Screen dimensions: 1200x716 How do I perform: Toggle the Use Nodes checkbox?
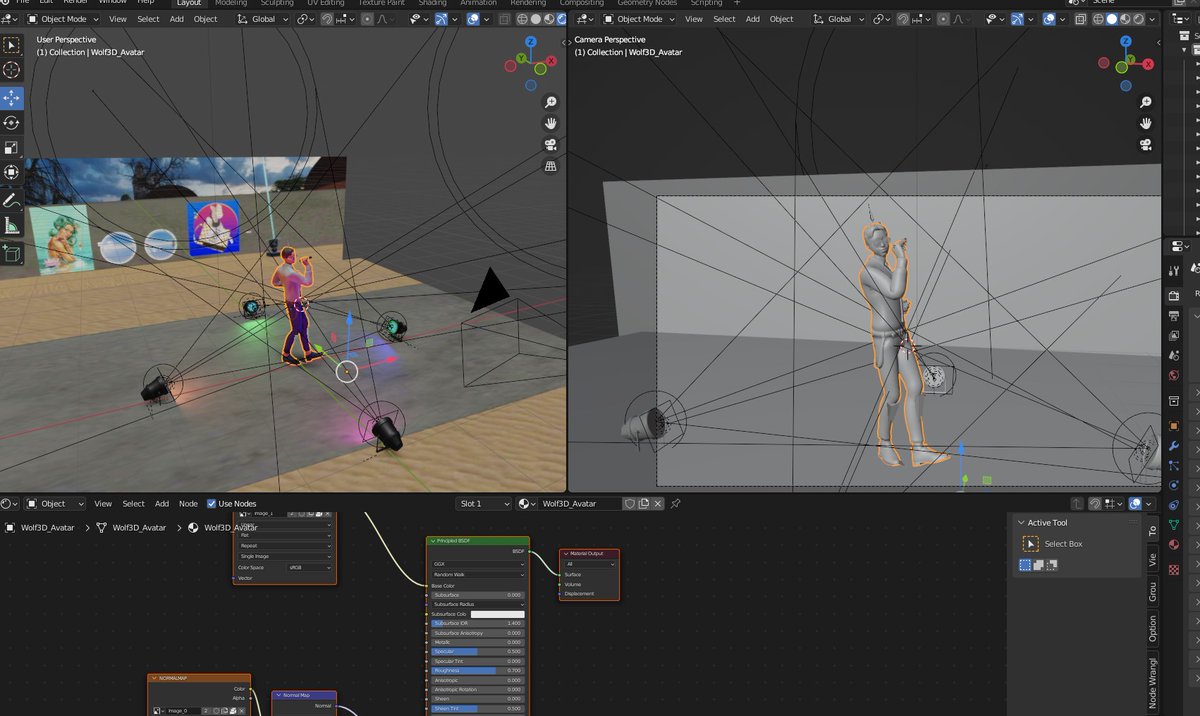(x=211, y=503)
